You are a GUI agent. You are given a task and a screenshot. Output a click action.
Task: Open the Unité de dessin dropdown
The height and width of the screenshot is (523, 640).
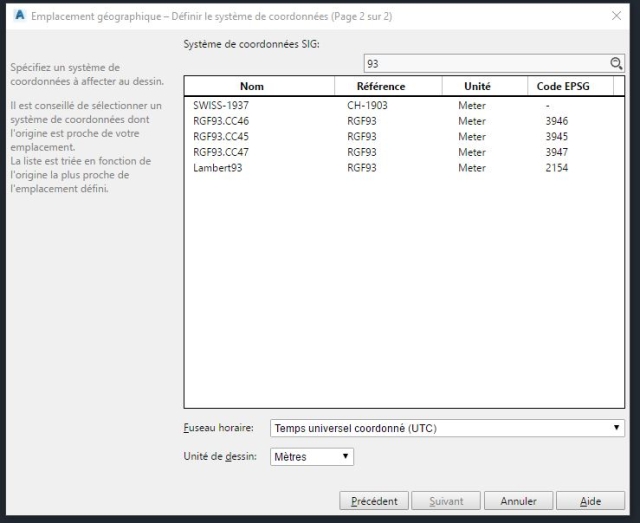[312, 456]
